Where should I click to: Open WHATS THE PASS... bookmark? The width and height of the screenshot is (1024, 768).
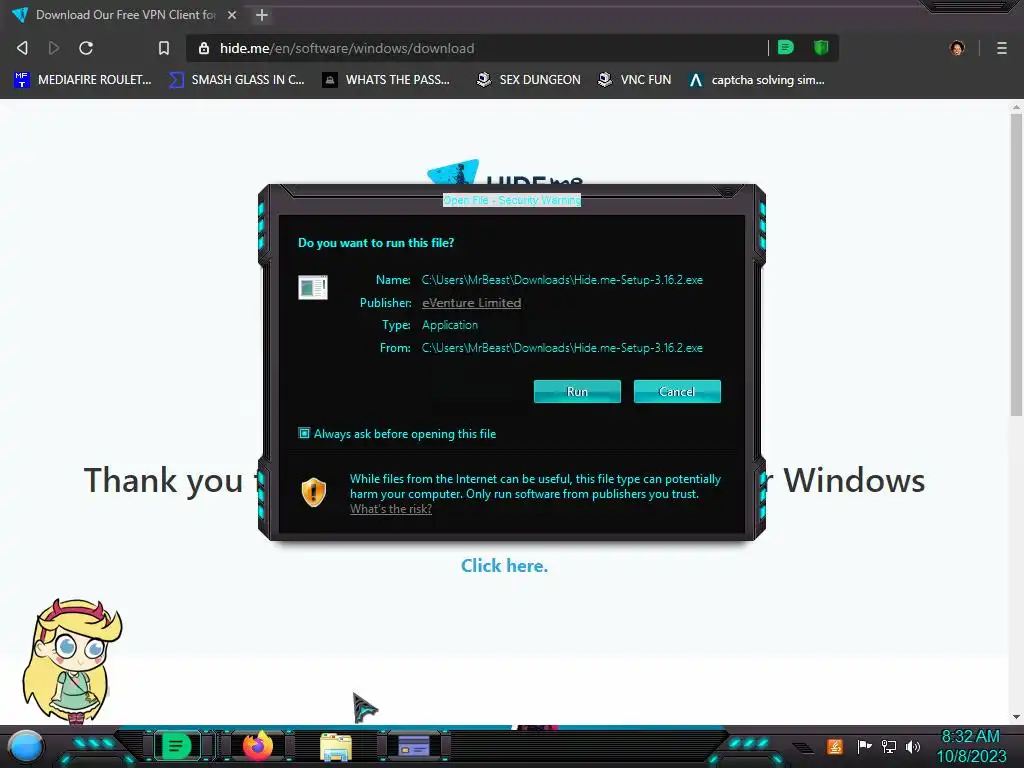387,80
